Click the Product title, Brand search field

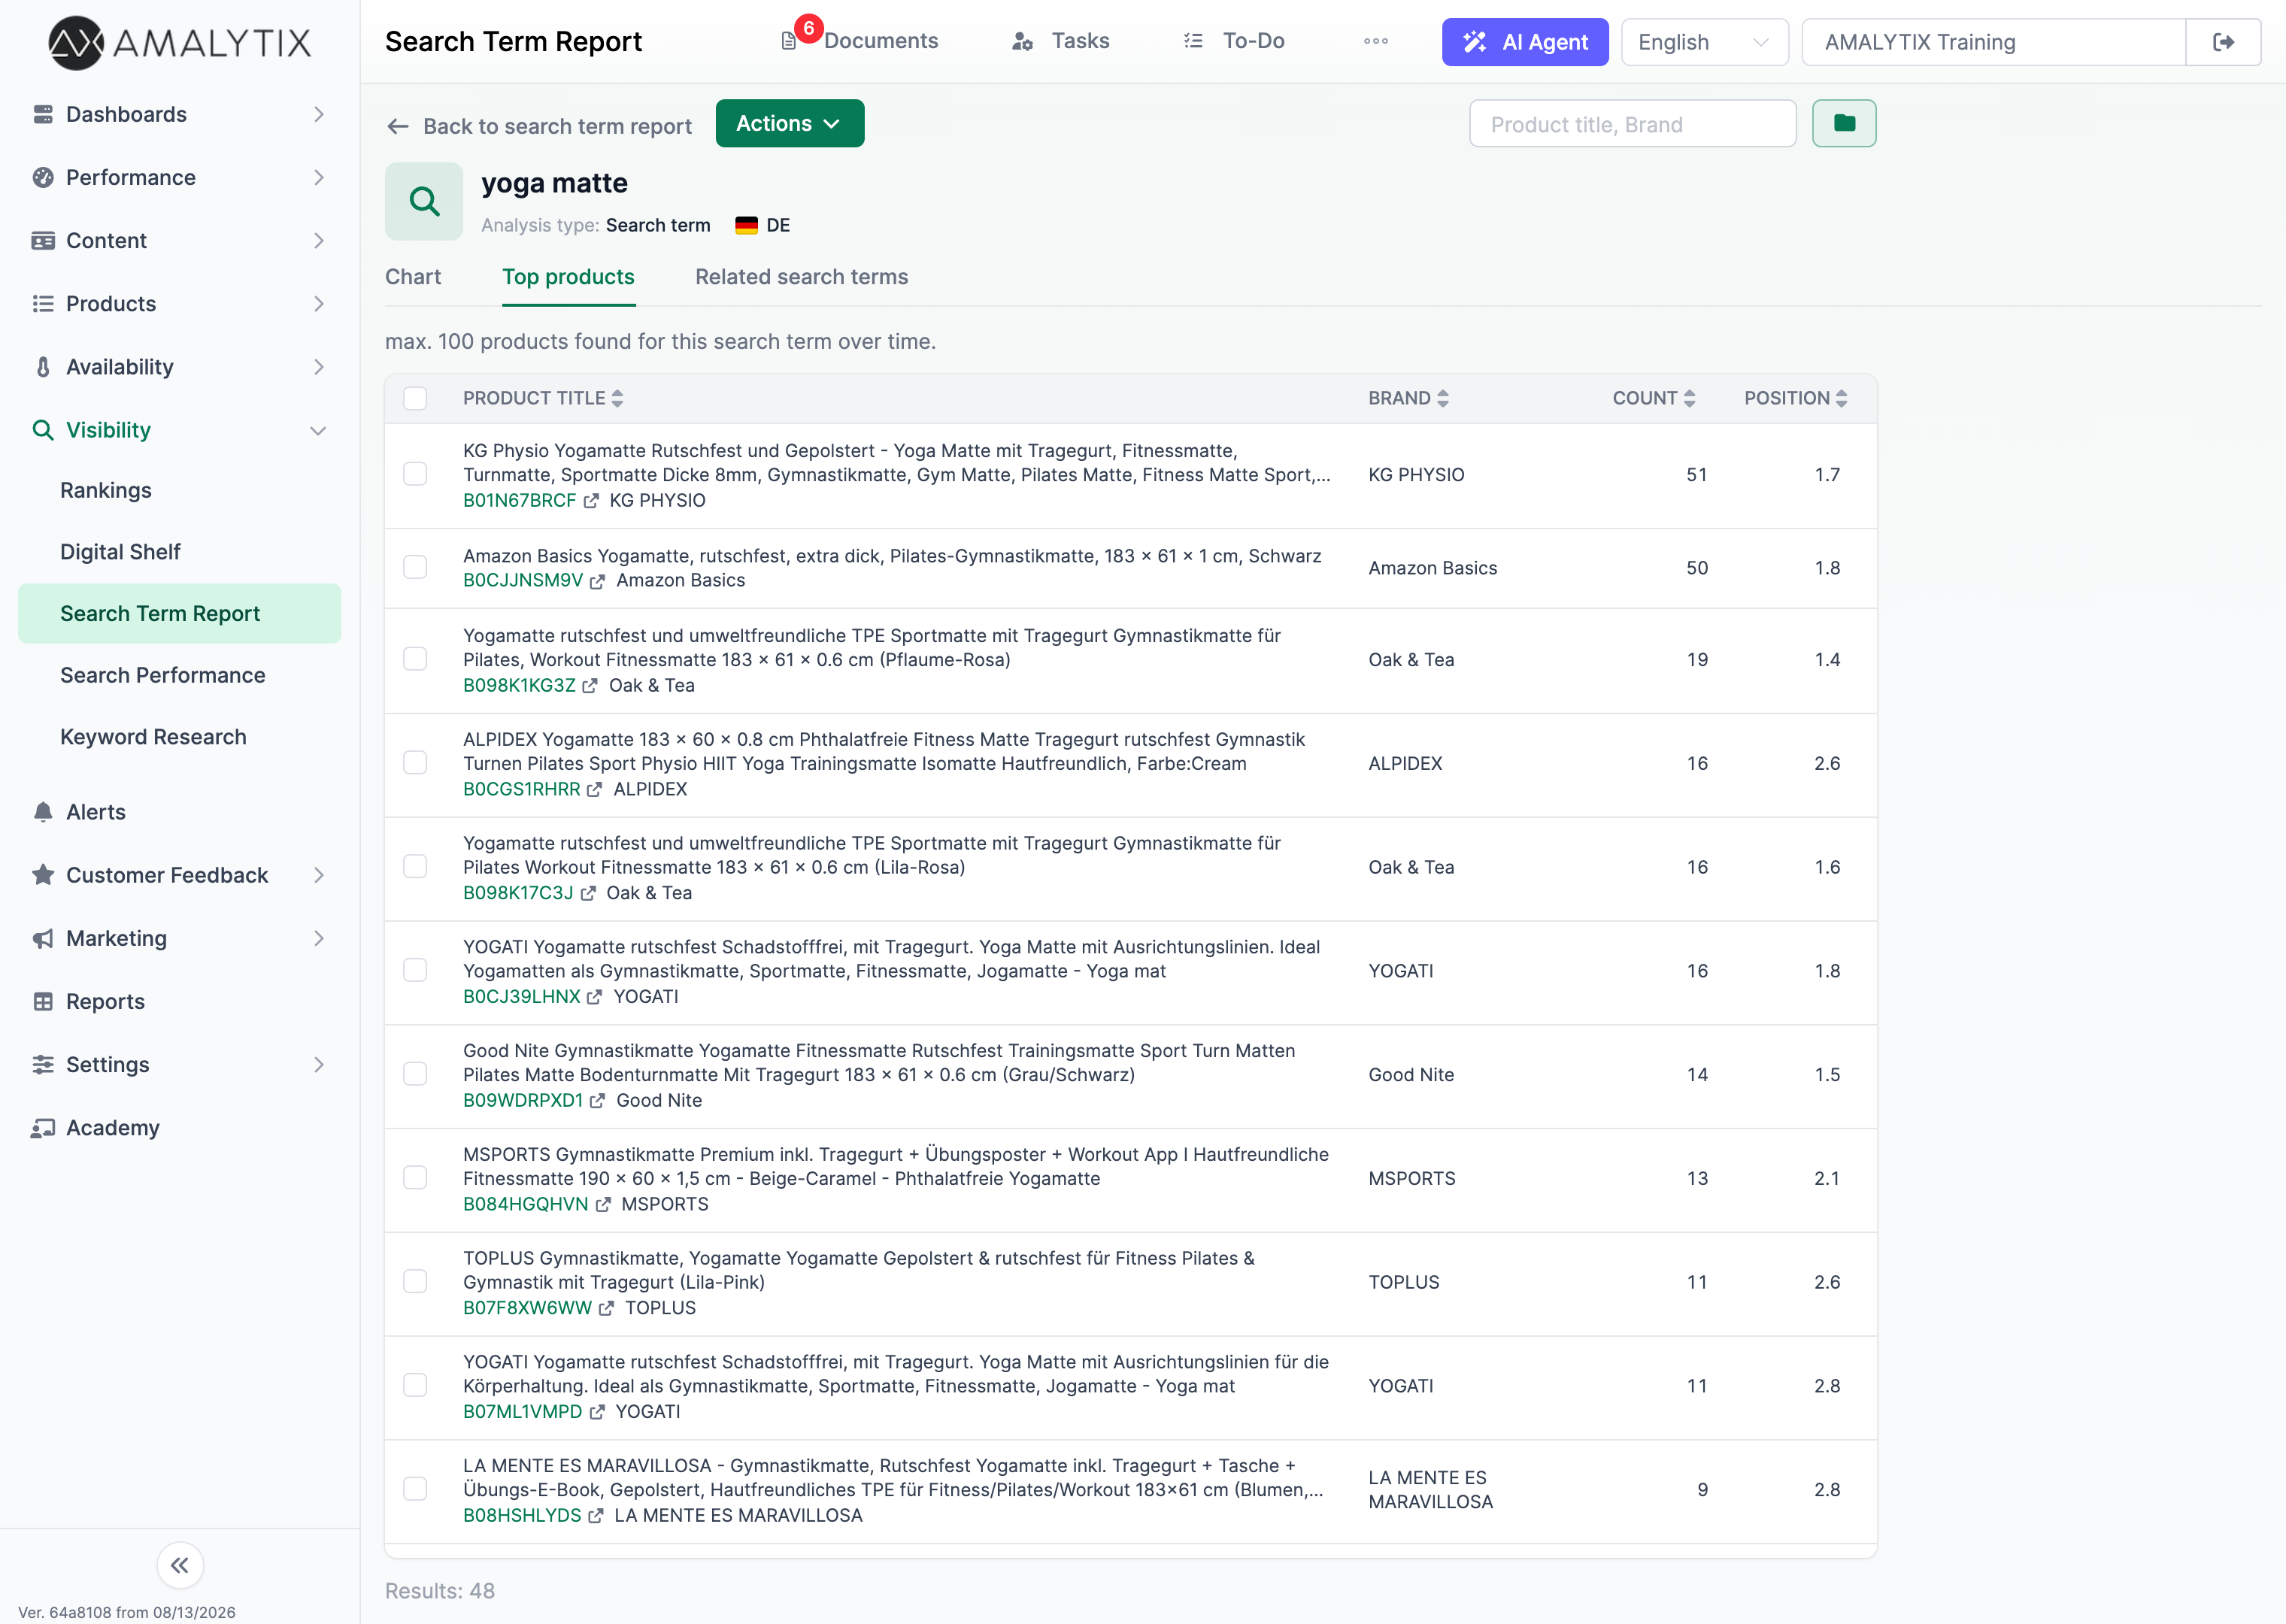pos(1633,123)
